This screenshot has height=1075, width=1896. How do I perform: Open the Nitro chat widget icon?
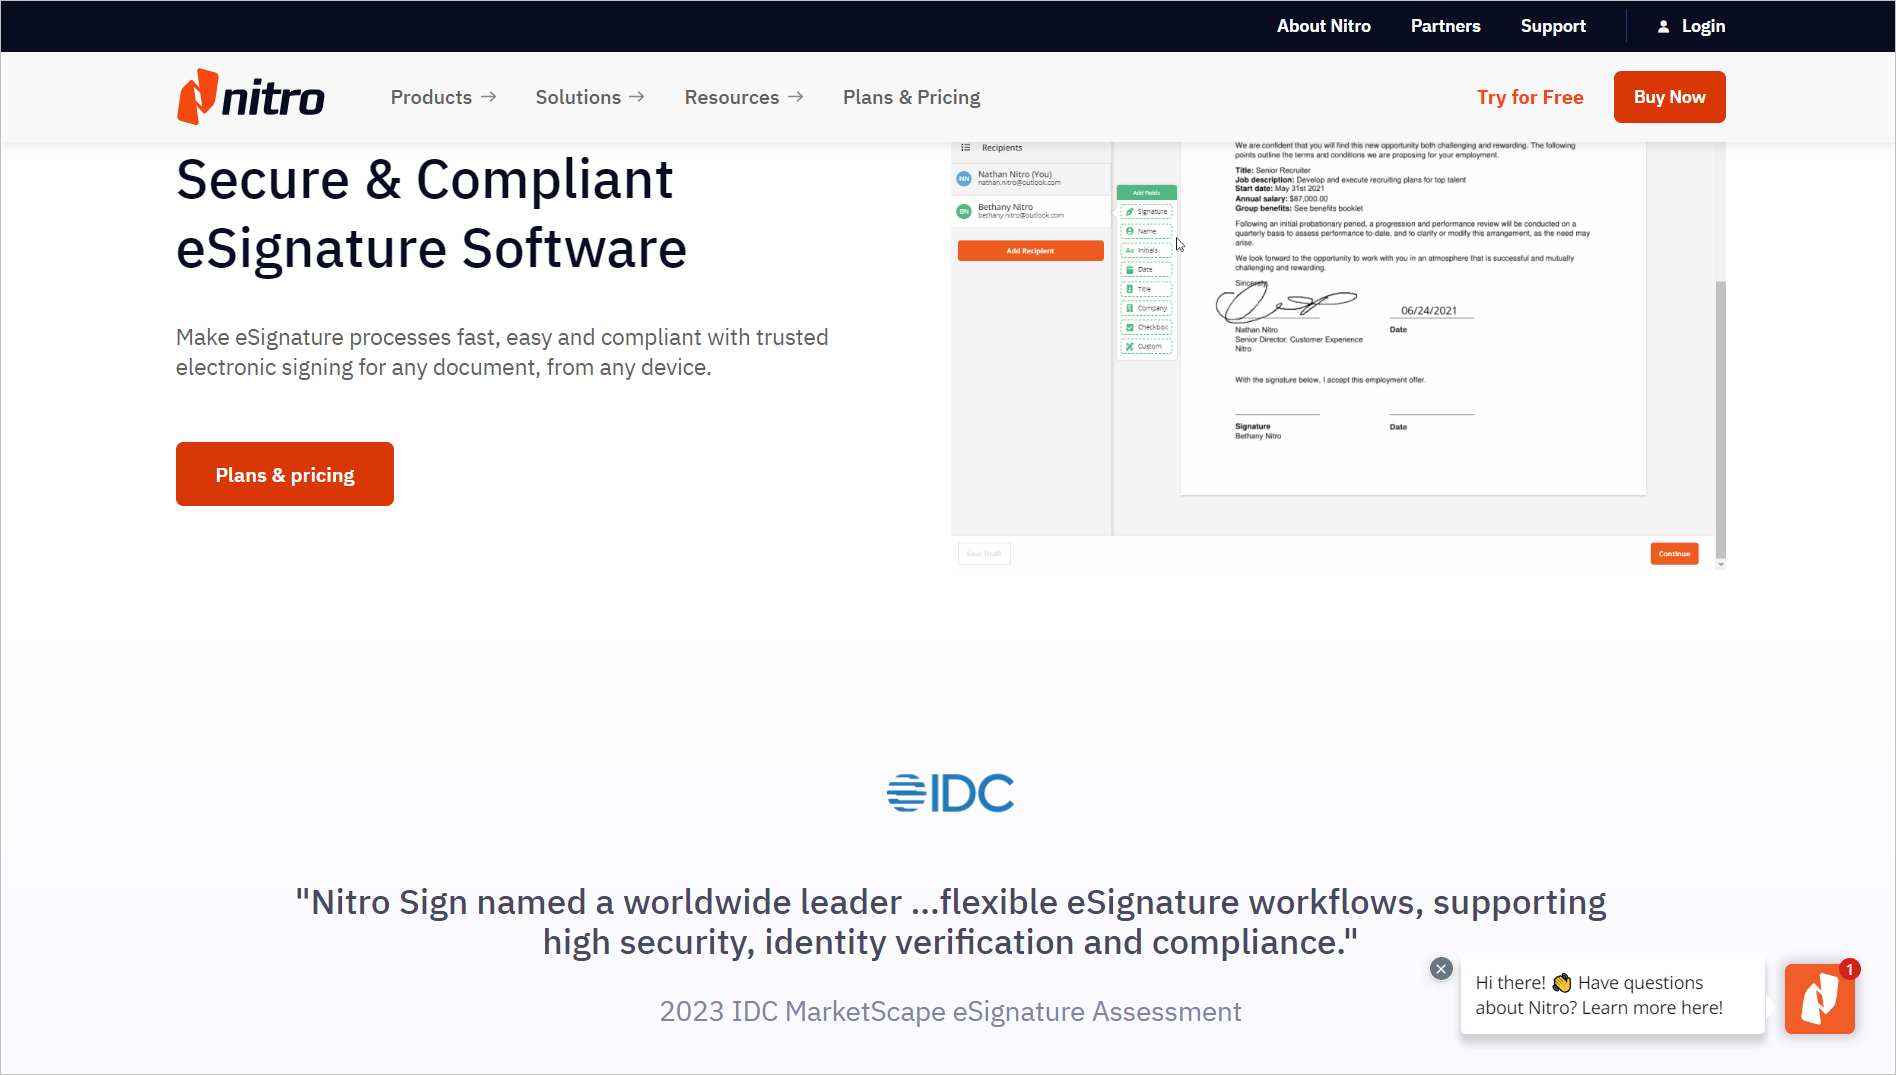pos(1820,998)
